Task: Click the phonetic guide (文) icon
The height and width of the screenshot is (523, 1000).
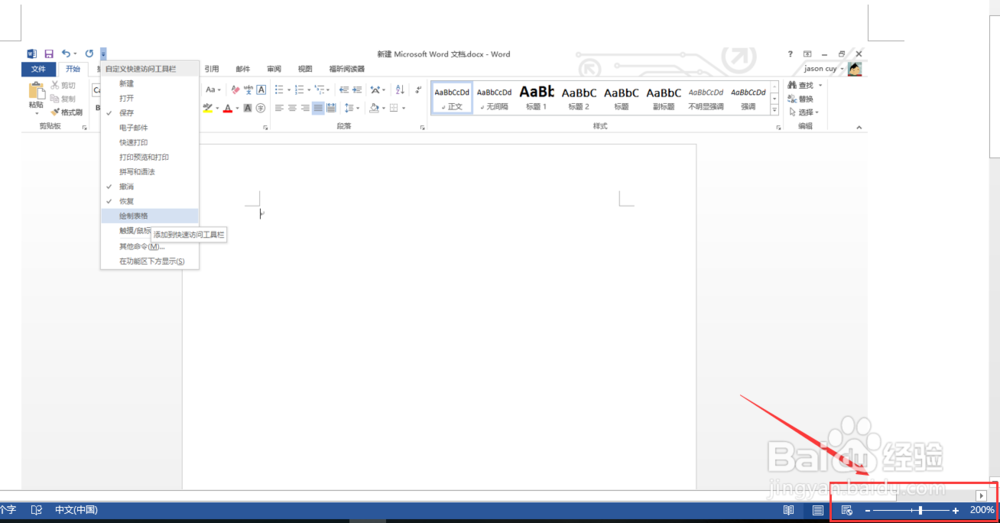Action: 248,90
